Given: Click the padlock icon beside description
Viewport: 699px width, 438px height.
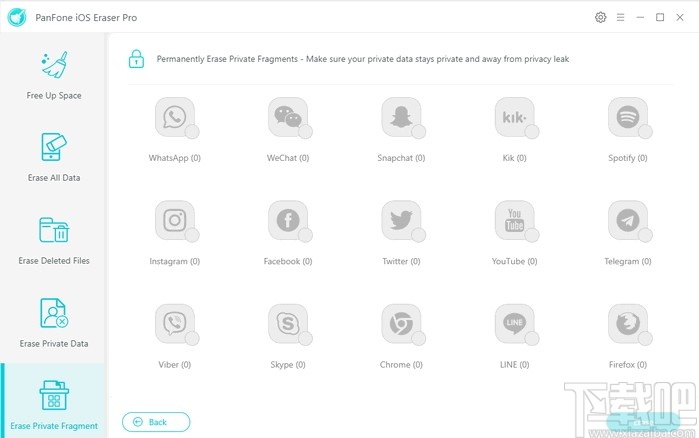Looking at the screenshot, I should point(136,59).
